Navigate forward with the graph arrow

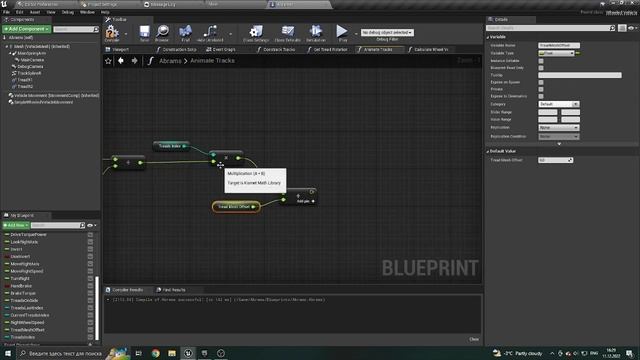click(x=134, y=60)
